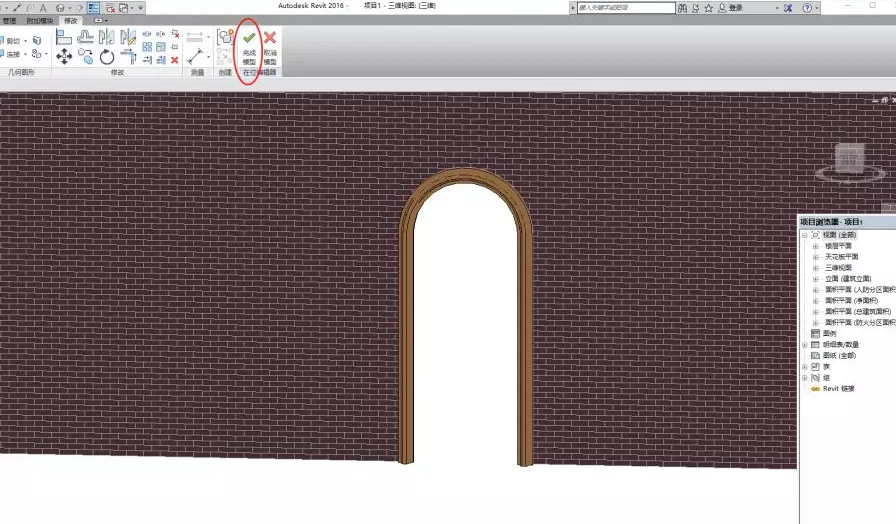
Task: Select the Array tool icon
Action: click(147, 47)
